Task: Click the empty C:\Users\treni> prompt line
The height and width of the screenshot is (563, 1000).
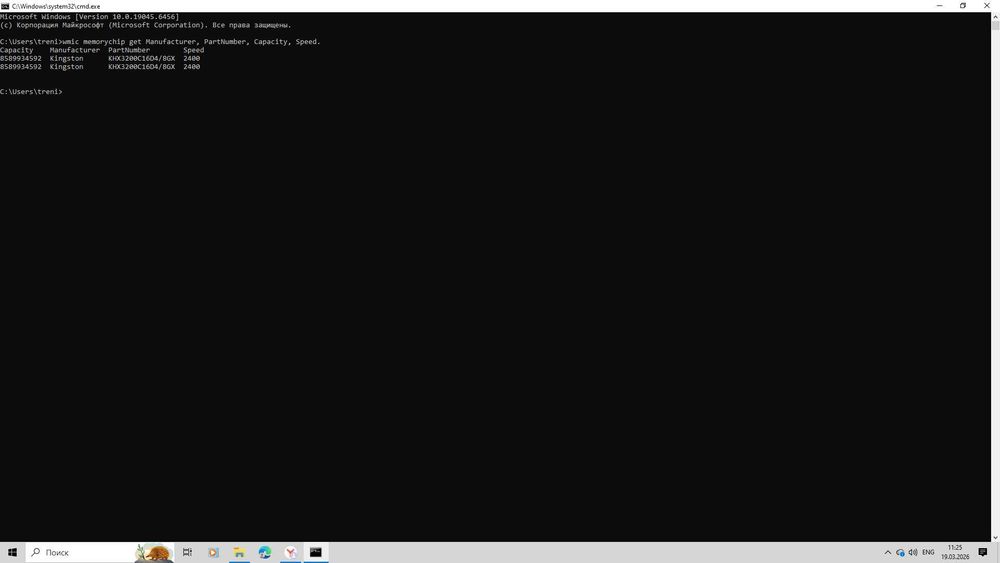Action: (x=31, y=91)
